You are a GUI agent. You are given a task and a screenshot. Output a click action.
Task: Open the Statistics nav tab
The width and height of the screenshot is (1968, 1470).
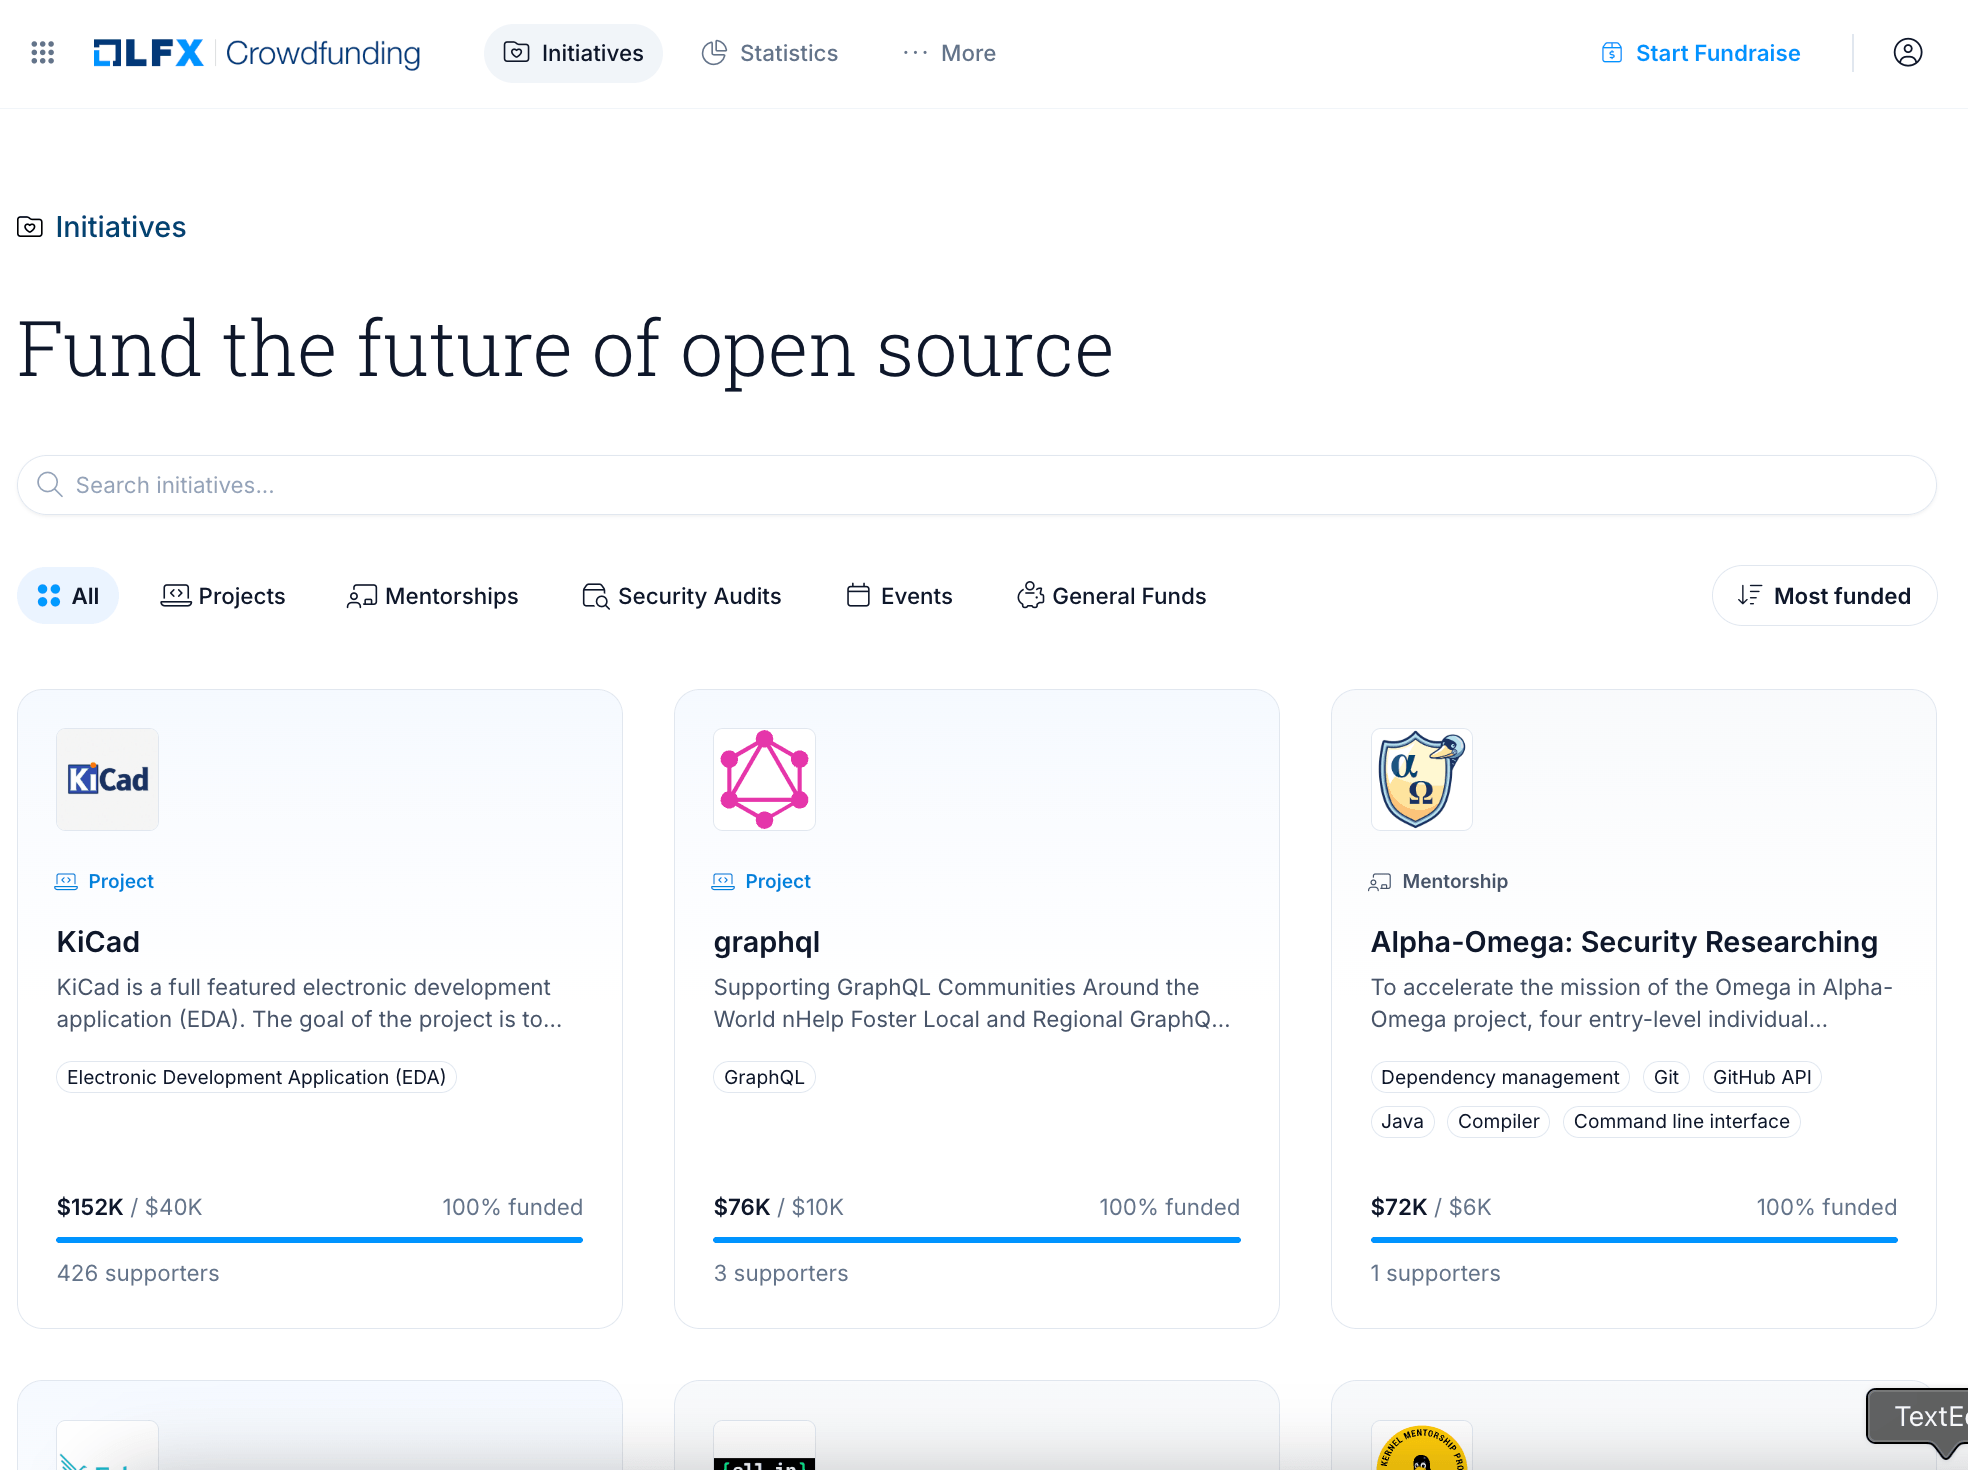pyautogui.click(x=770, y=53)
